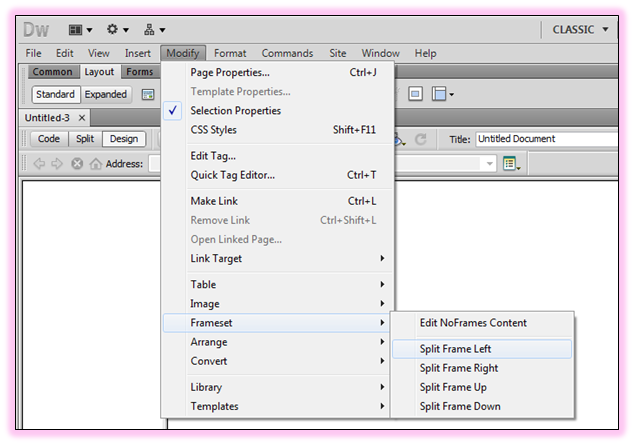Screen dimensions: 634x445
Task: Open the site management icon menu
Action: 154,30
